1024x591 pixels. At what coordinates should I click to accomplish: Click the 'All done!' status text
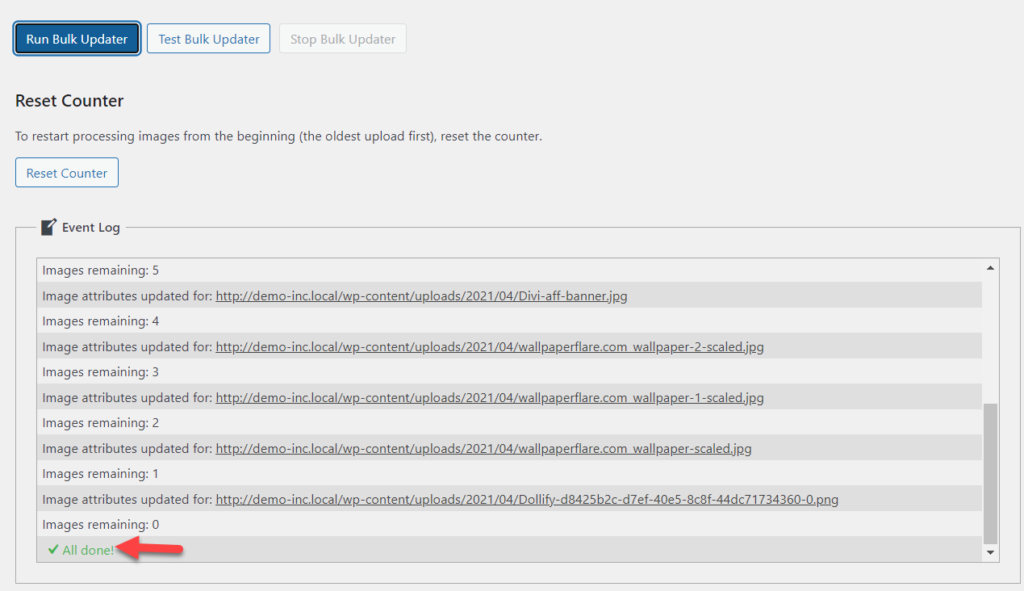[88, 550]
